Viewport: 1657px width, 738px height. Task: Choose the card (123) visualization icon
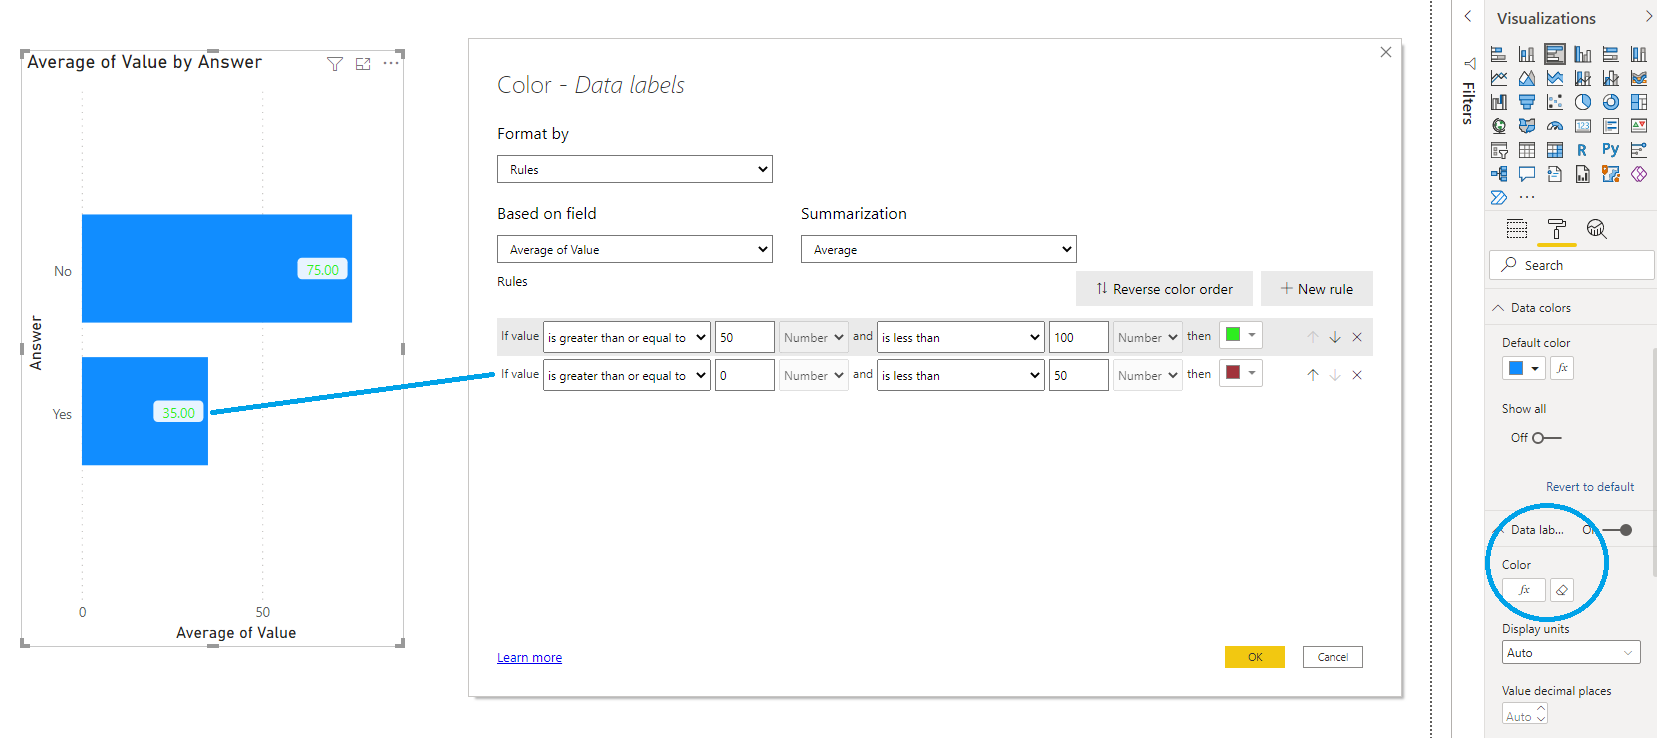pos(1583,126)
